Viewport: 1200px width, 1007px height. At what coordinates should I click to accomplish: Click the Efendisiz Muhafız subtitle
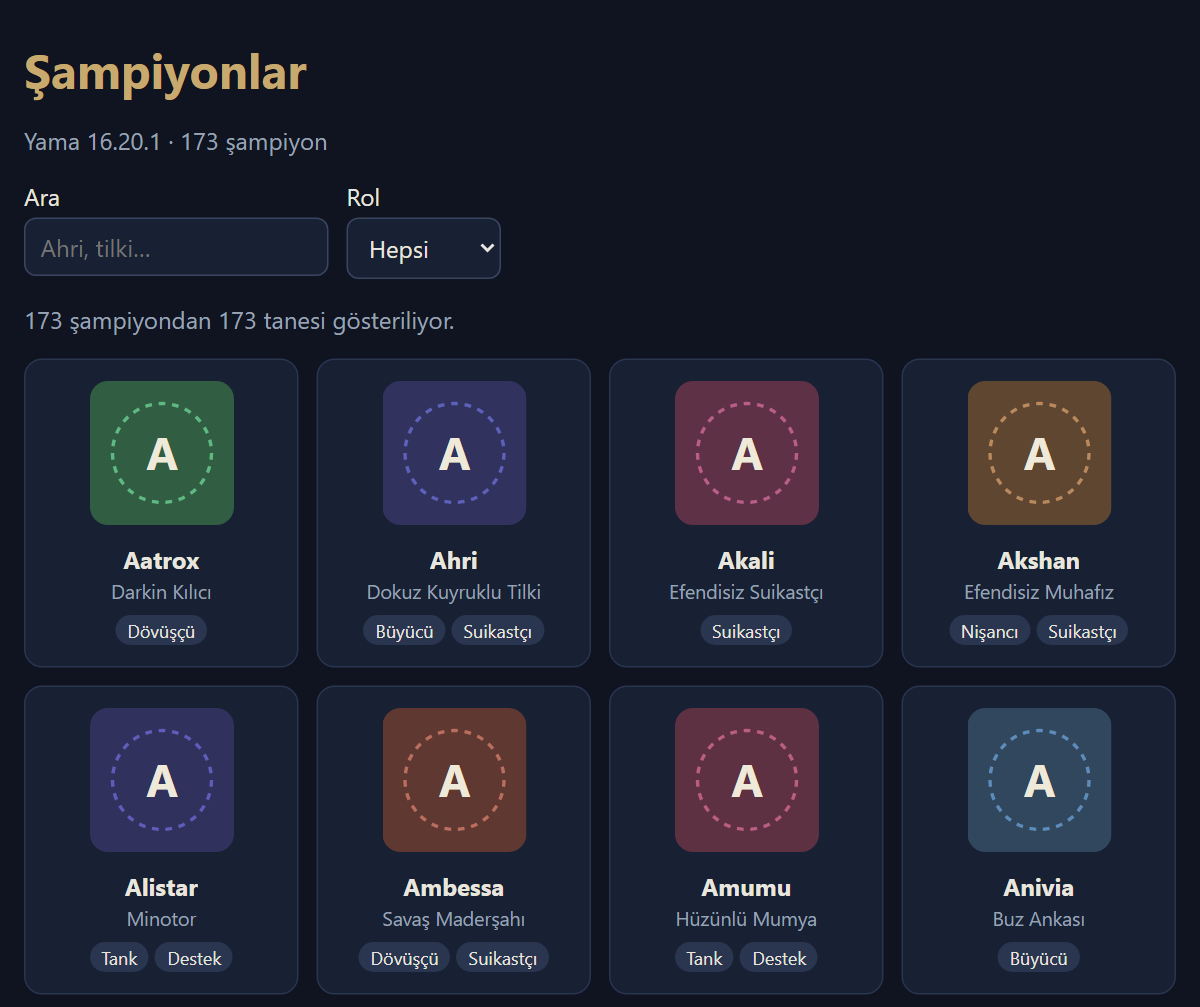1039,593
